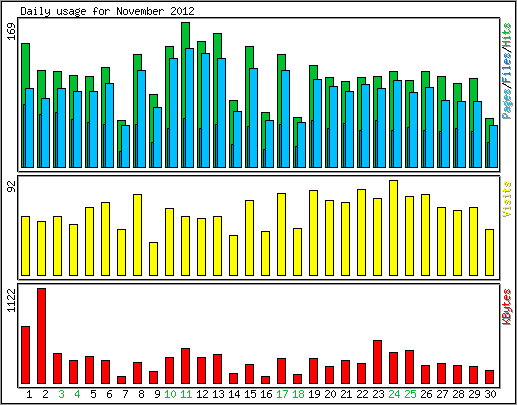Select day label '7' on the x-axis
The image size is (517, 405).
point(125,394)
